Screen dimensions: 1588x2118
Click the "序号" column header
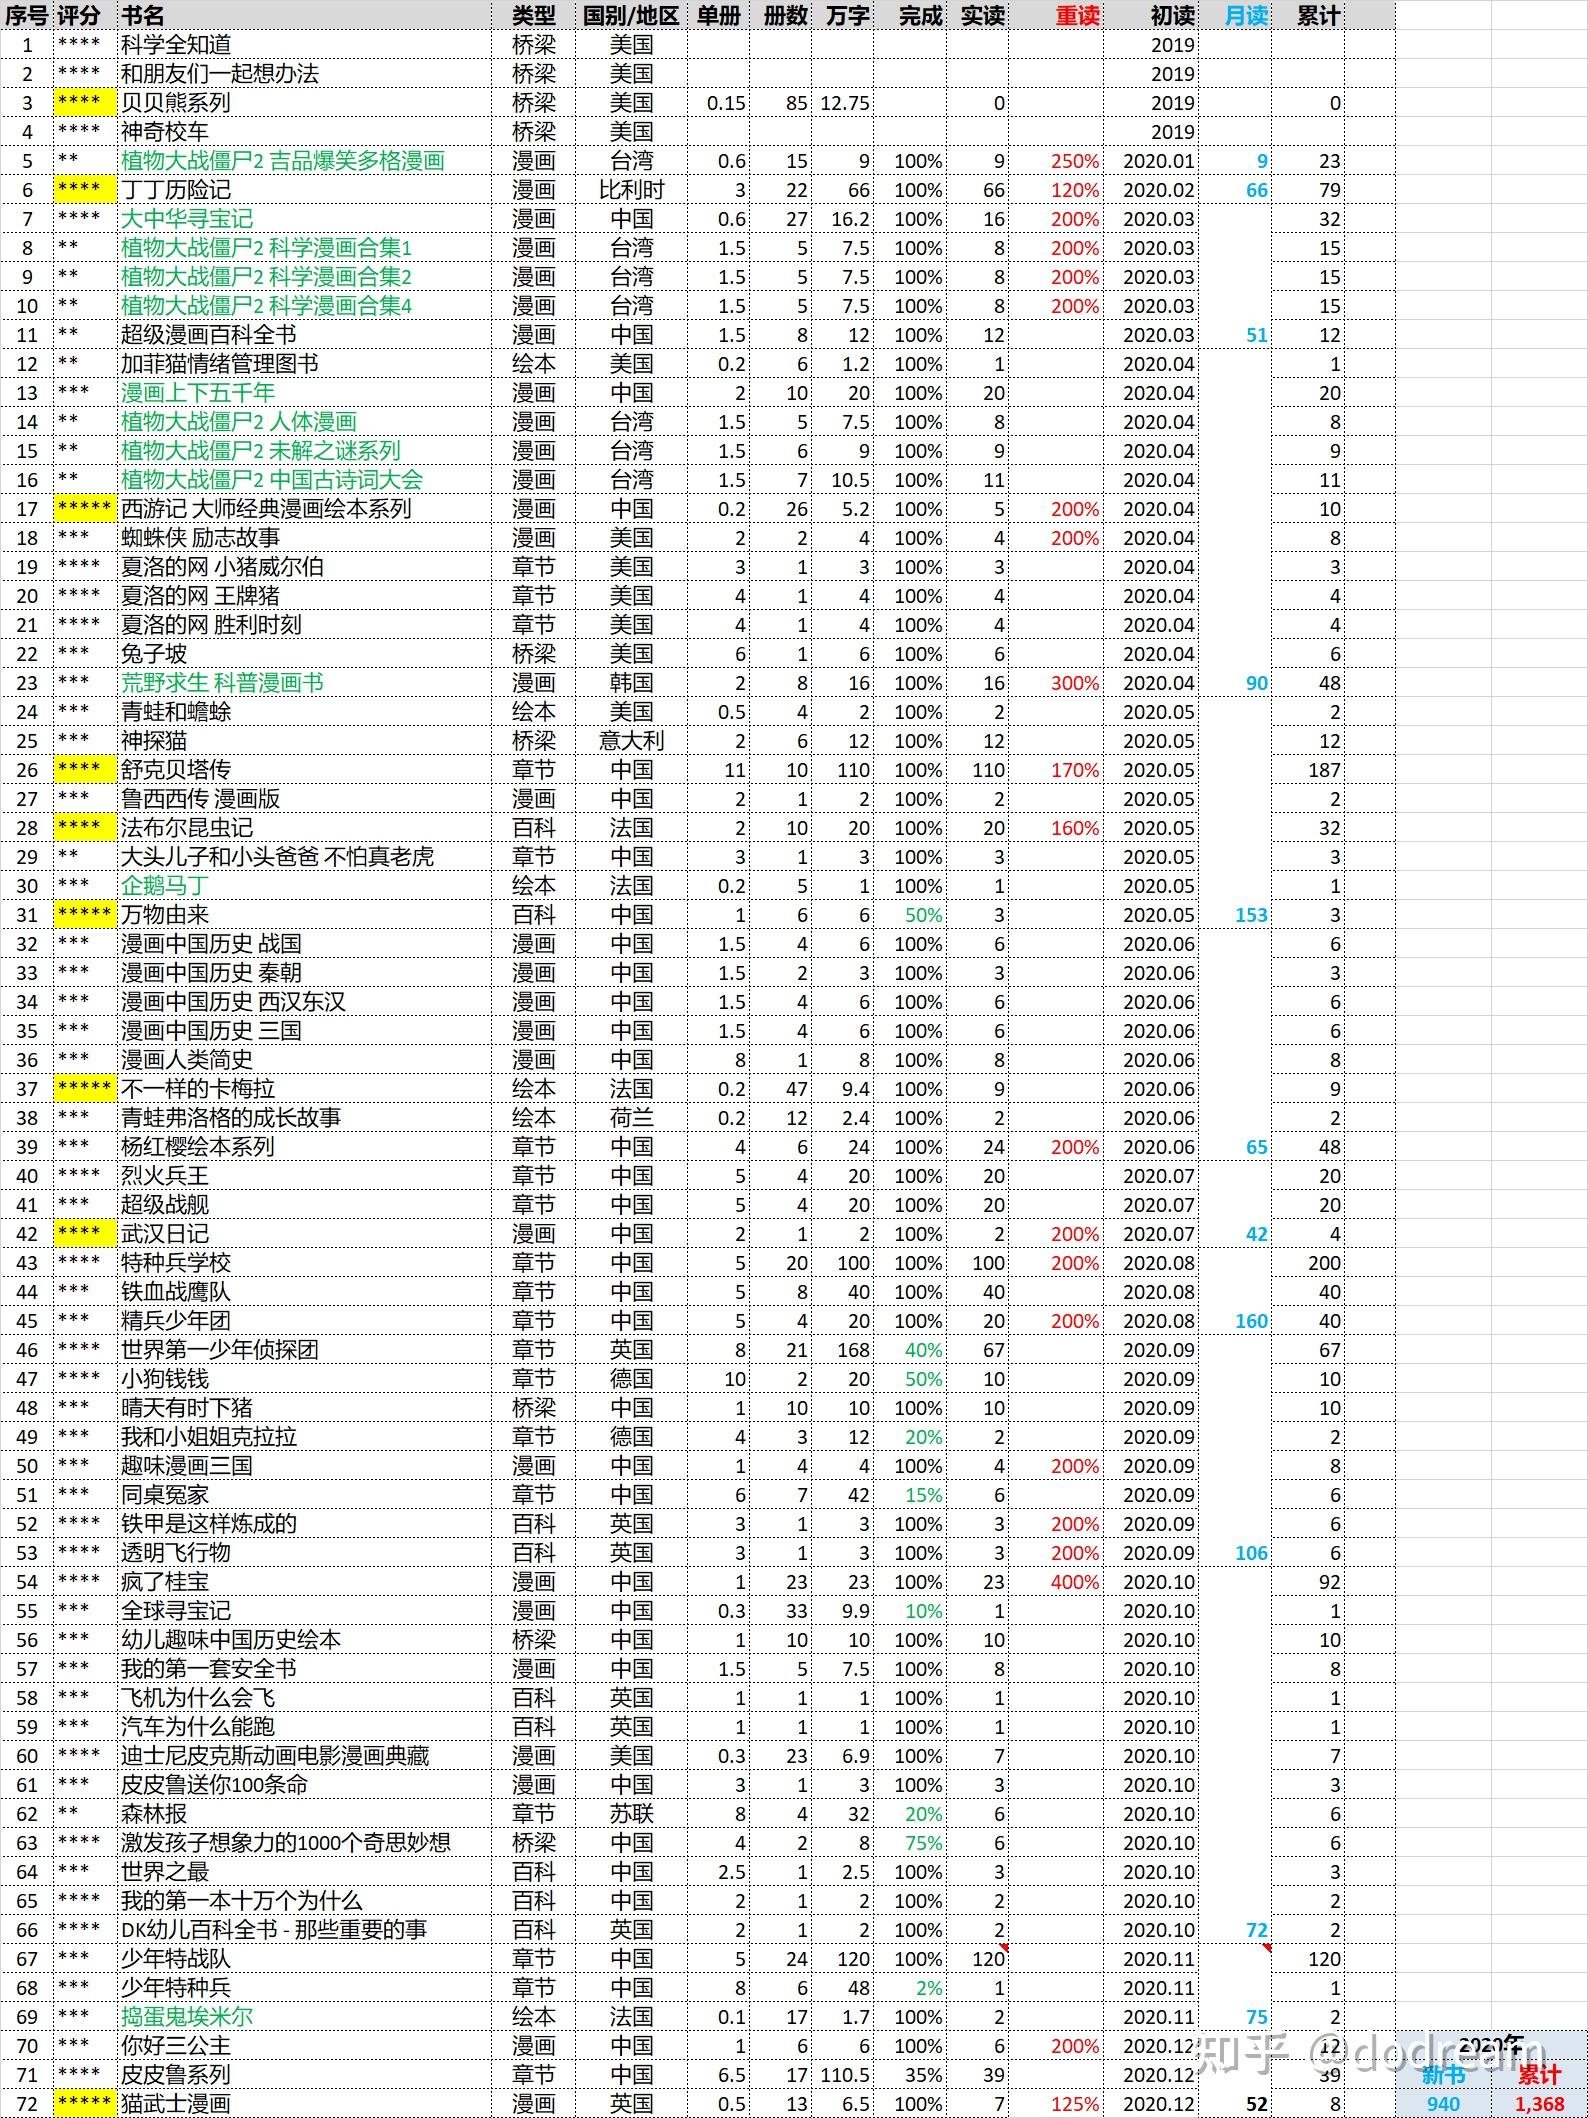point(26,15)
